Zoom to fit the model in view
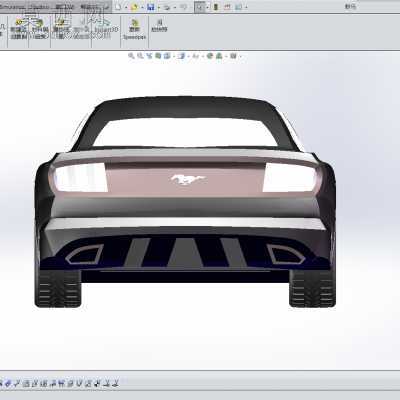The image size is (400, 400). (x=131, y=56)
